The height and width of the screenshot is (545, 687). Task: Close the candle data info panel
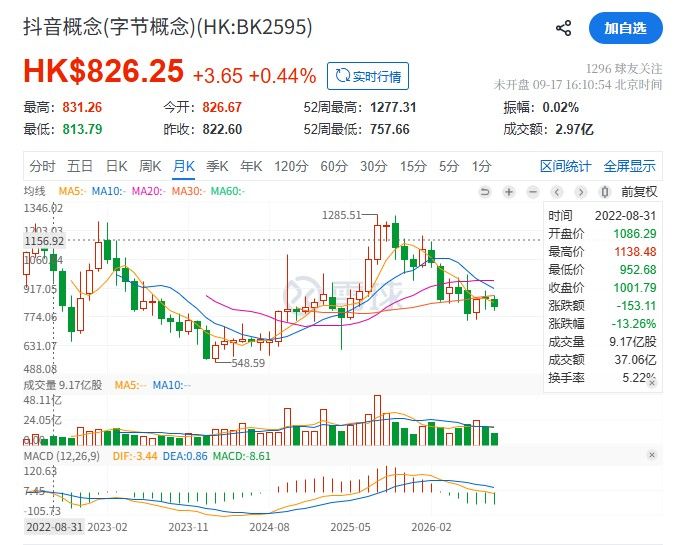[652, 383]
